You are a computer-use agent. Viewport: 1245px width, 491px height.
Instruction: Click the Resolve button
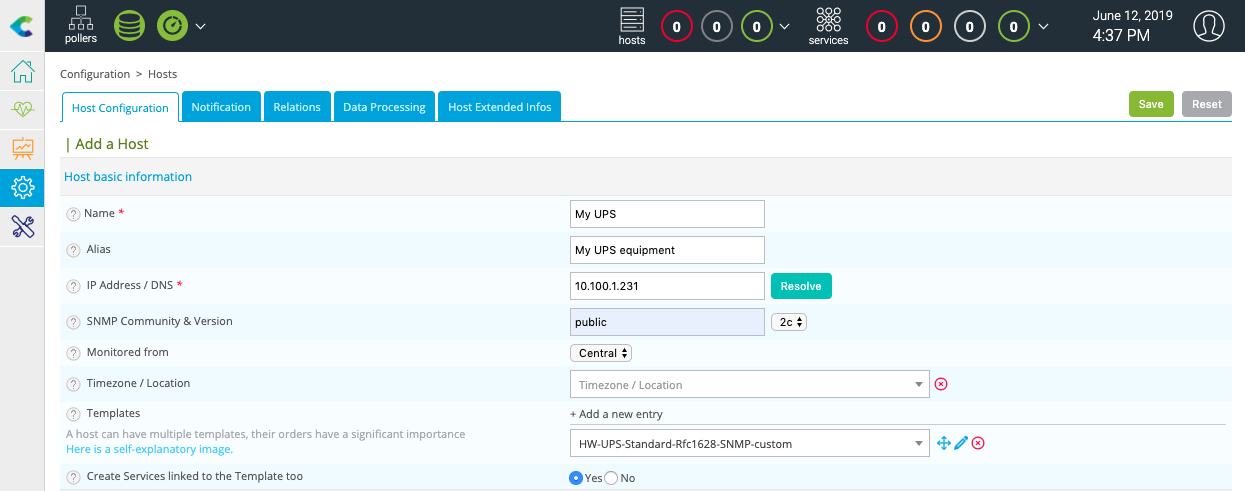800,286
